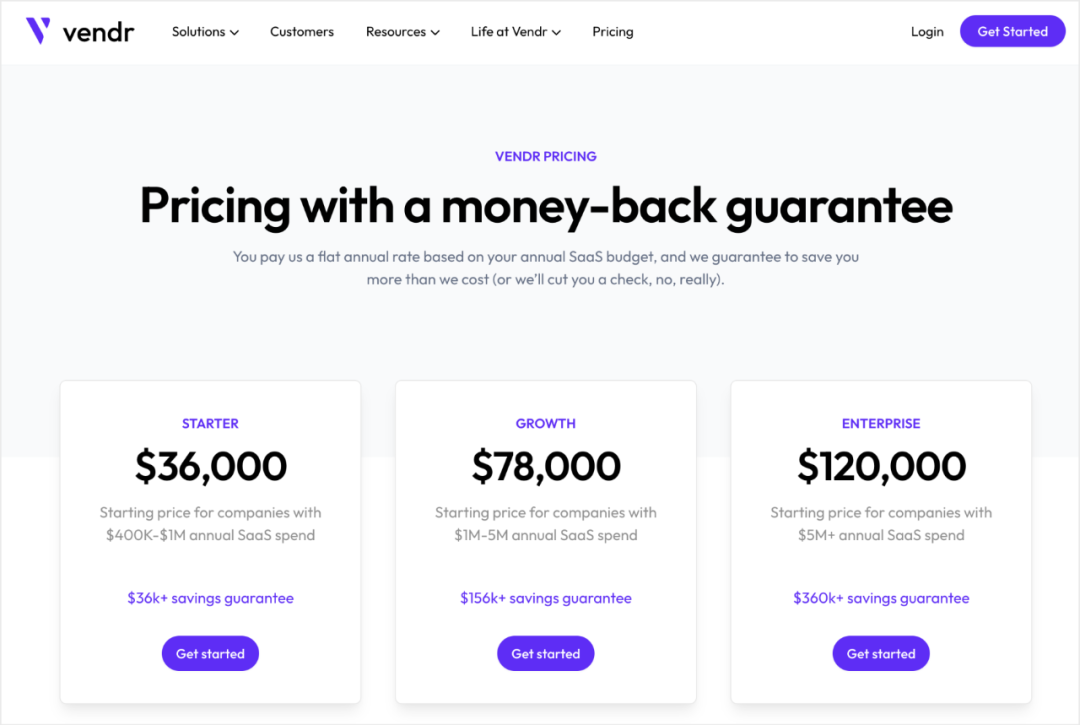Click the vendr wordmark in header
Image resolution: width=1080 pixels, height=725 pixels.
click(98, 32)
